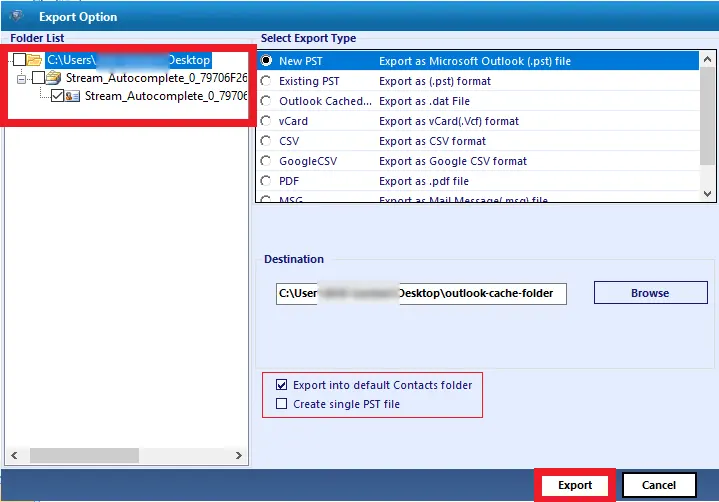Click 'Export as Microsoft Outlook (.pst) file' text
The width and height of the screenshot is (719, 502).
(x=475, y=61)
